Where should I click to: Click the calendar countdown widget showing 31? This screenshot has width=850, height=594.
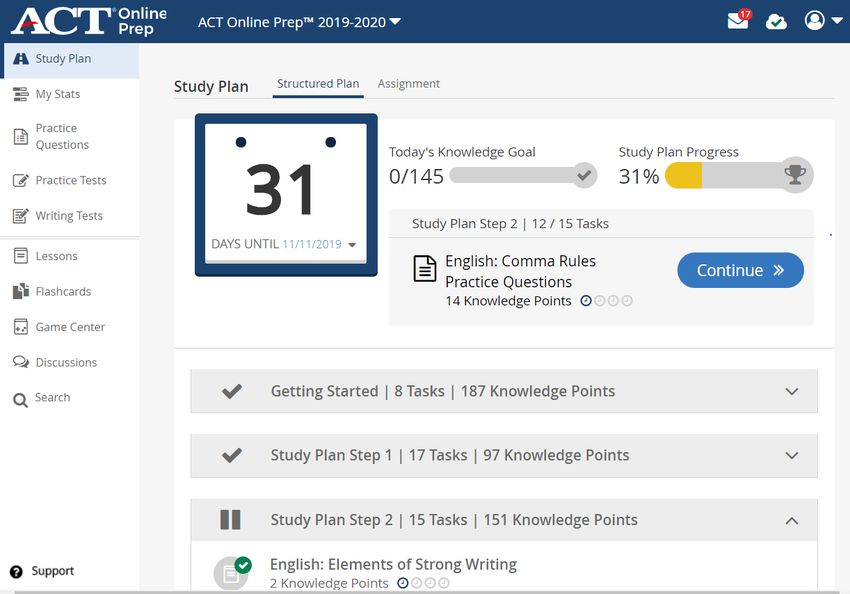coord(286,195)
